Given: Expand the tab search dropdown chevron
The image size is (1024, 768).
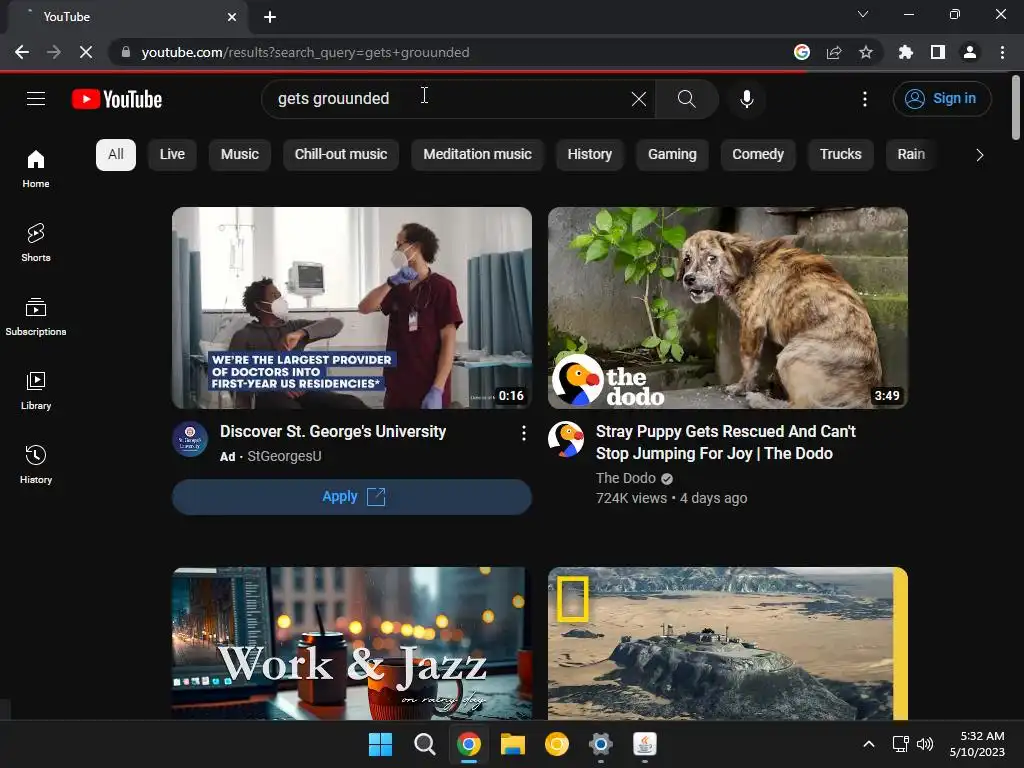Looking at the screenshot, I should 863,14.
